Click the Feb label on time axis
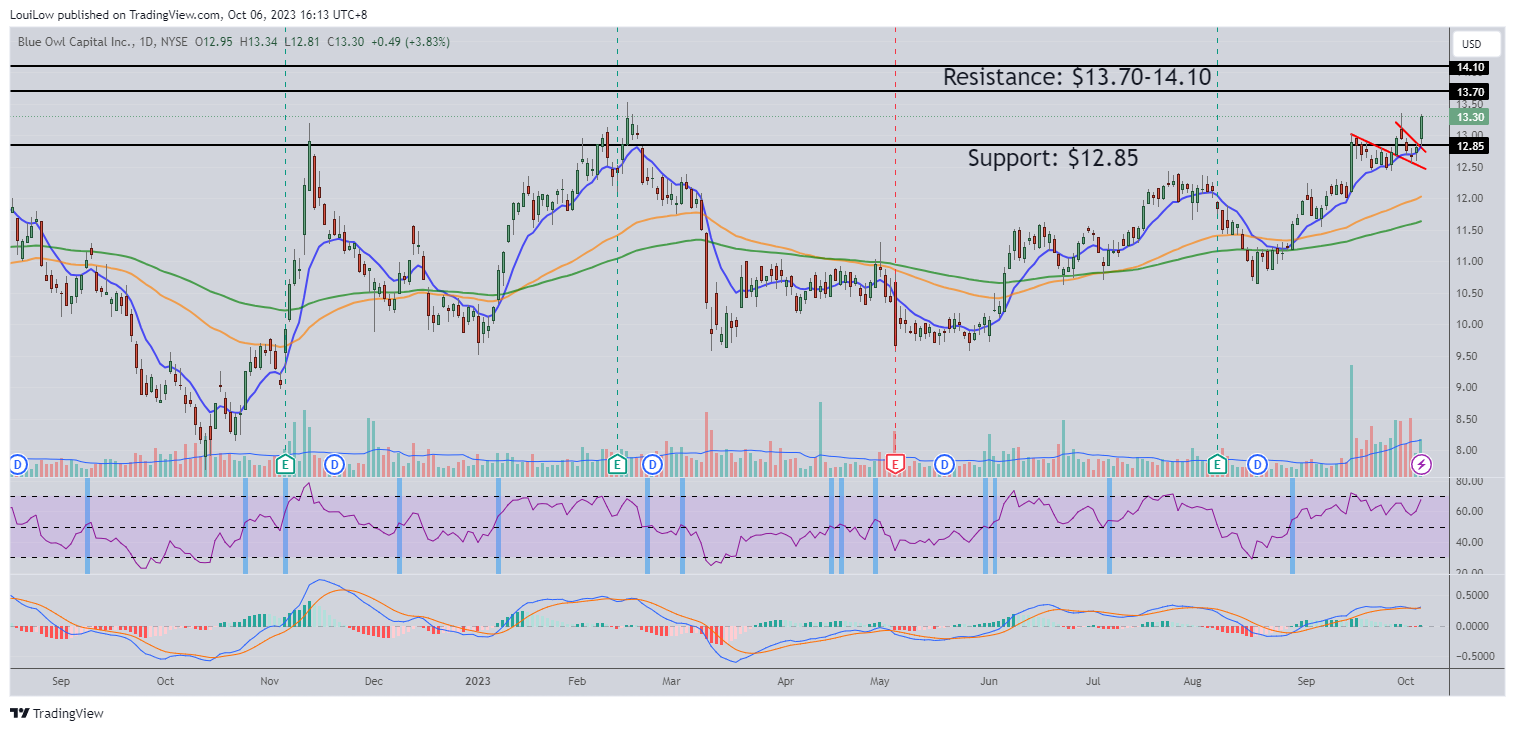Screen dimensions: 1515x731 coord(577,682)
